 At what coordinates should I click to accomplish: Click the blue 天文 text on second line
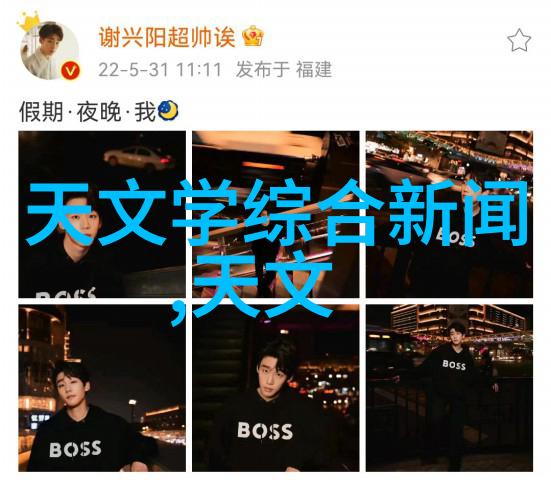point(262,284)
